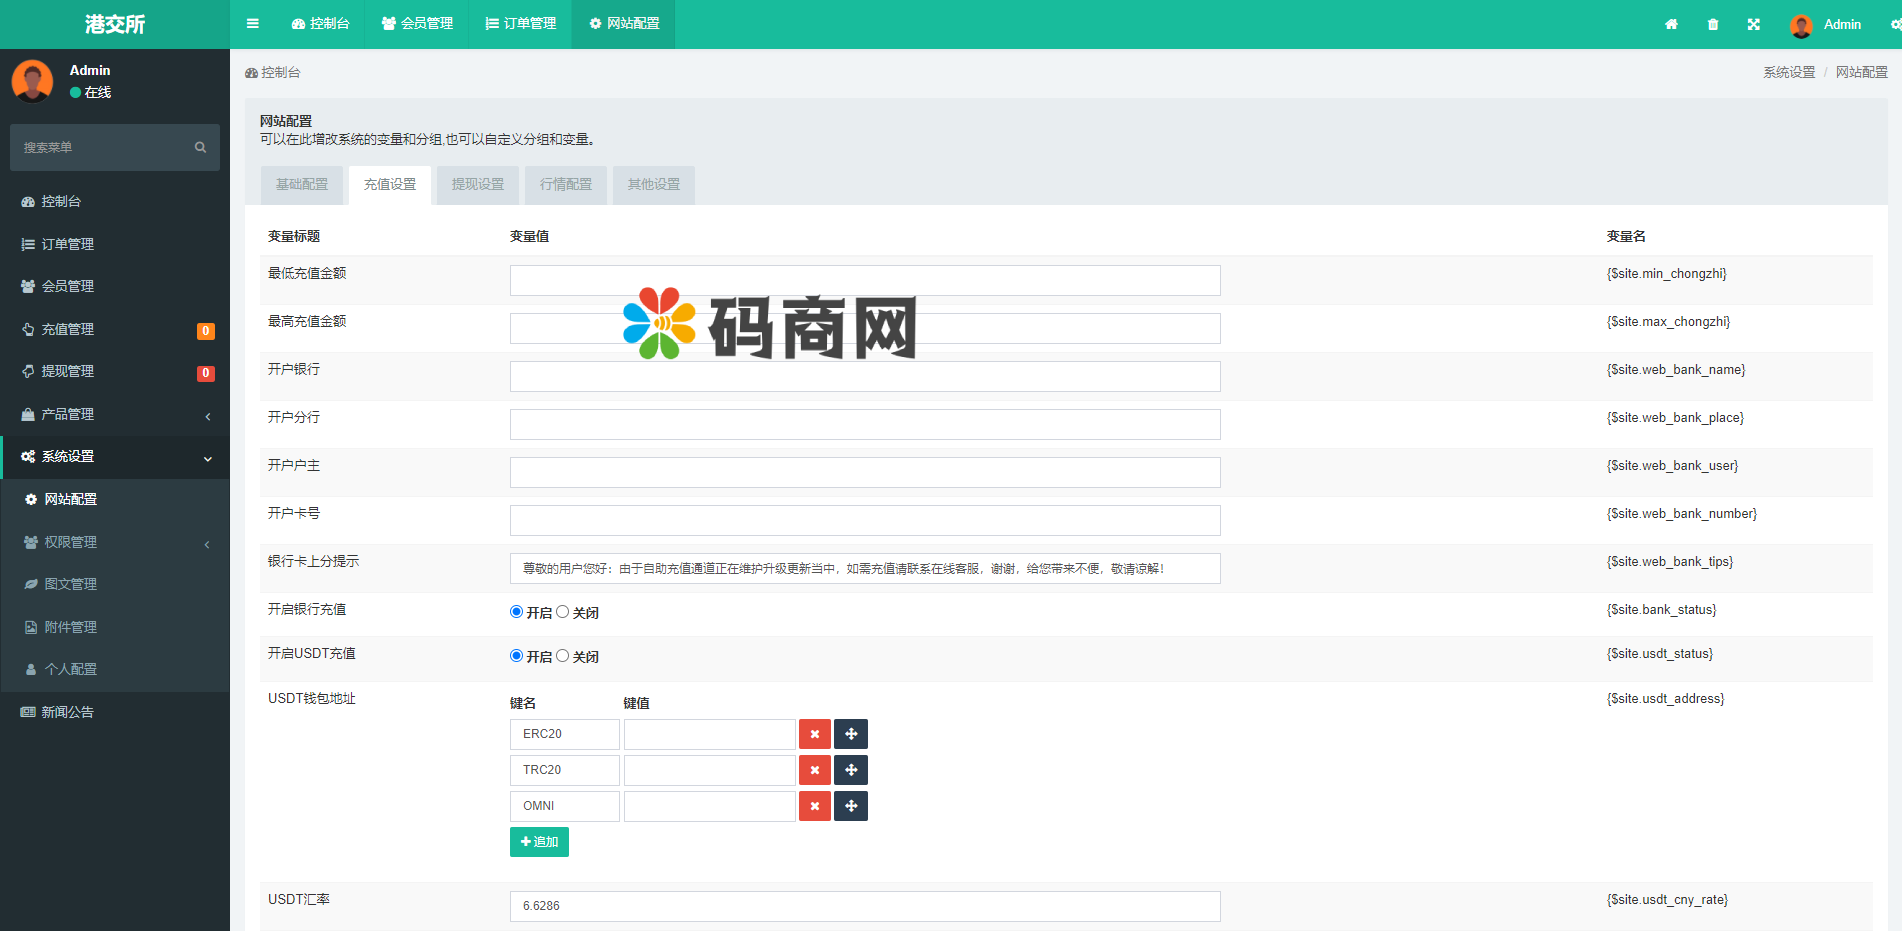Image resolution: width=1902 pixels, height=931 pixels.
Task: Click the ERC20 key value input
Action: (x=710, y=734)
